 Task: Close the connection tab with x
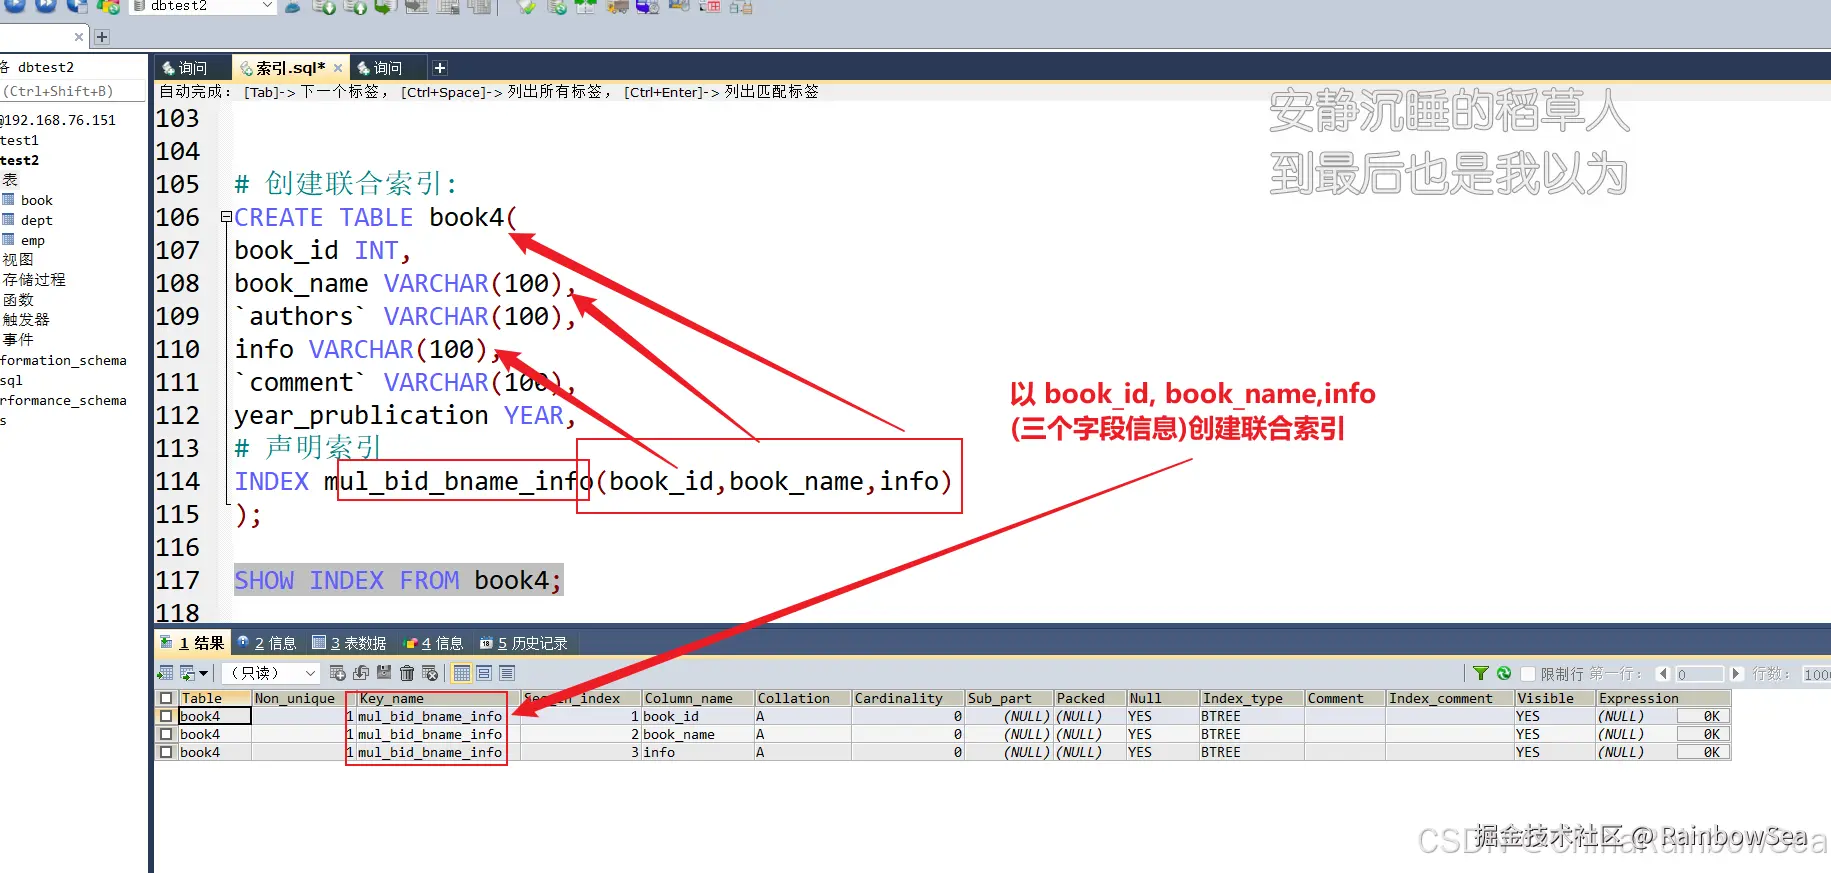(x=79, y=37)
